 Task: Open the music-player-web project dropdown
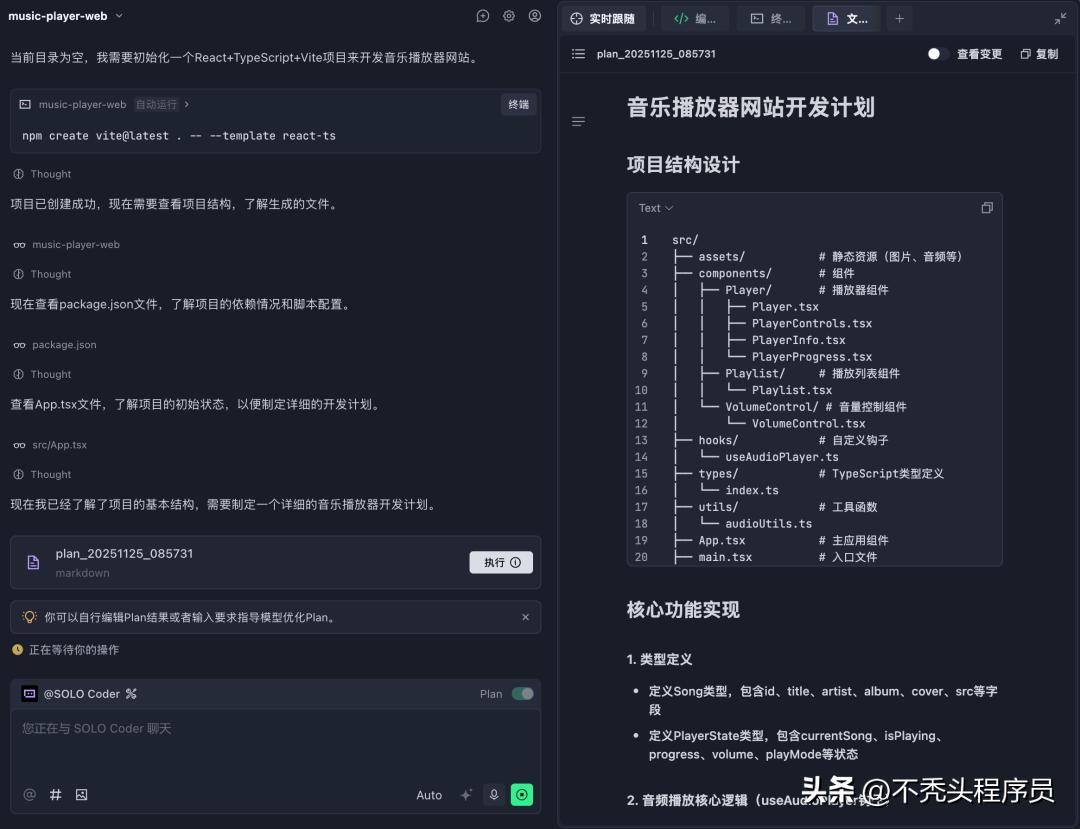67,16
